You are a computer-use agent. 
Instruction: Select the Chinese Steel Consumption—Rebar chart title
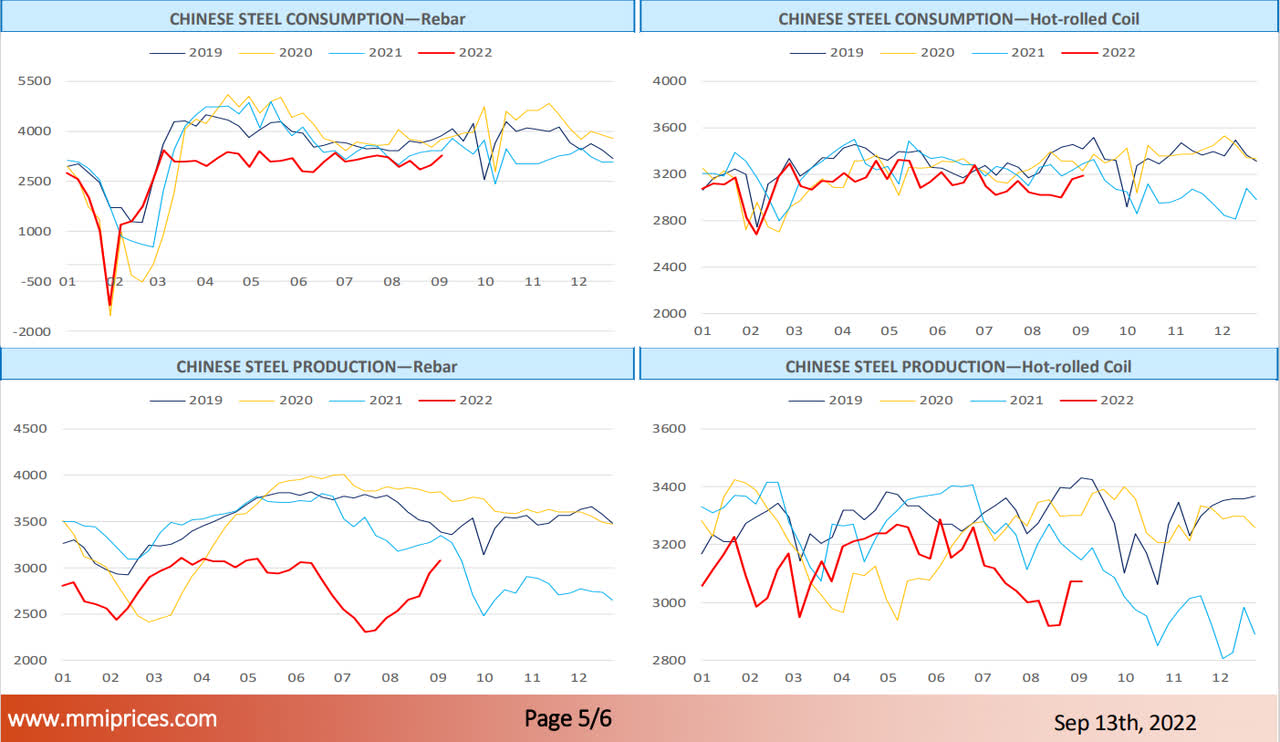(317, 19)
